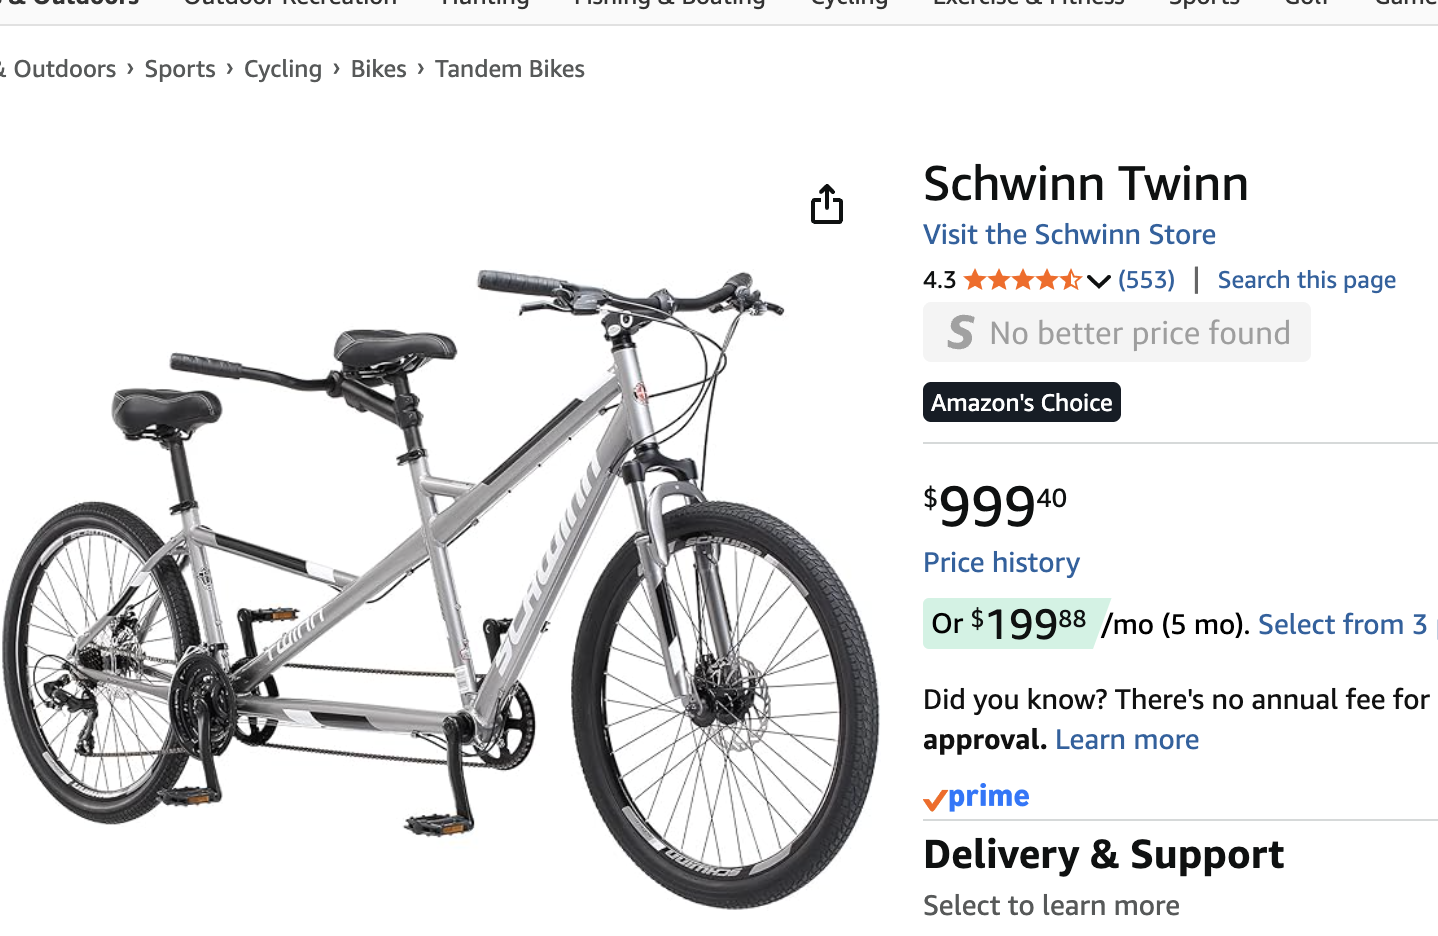The height and width of the screenshot is (936, 1438).
Task: Open Tandem Bikes breadcrumb
Action: pyautogui.click(x=509, y=69)
